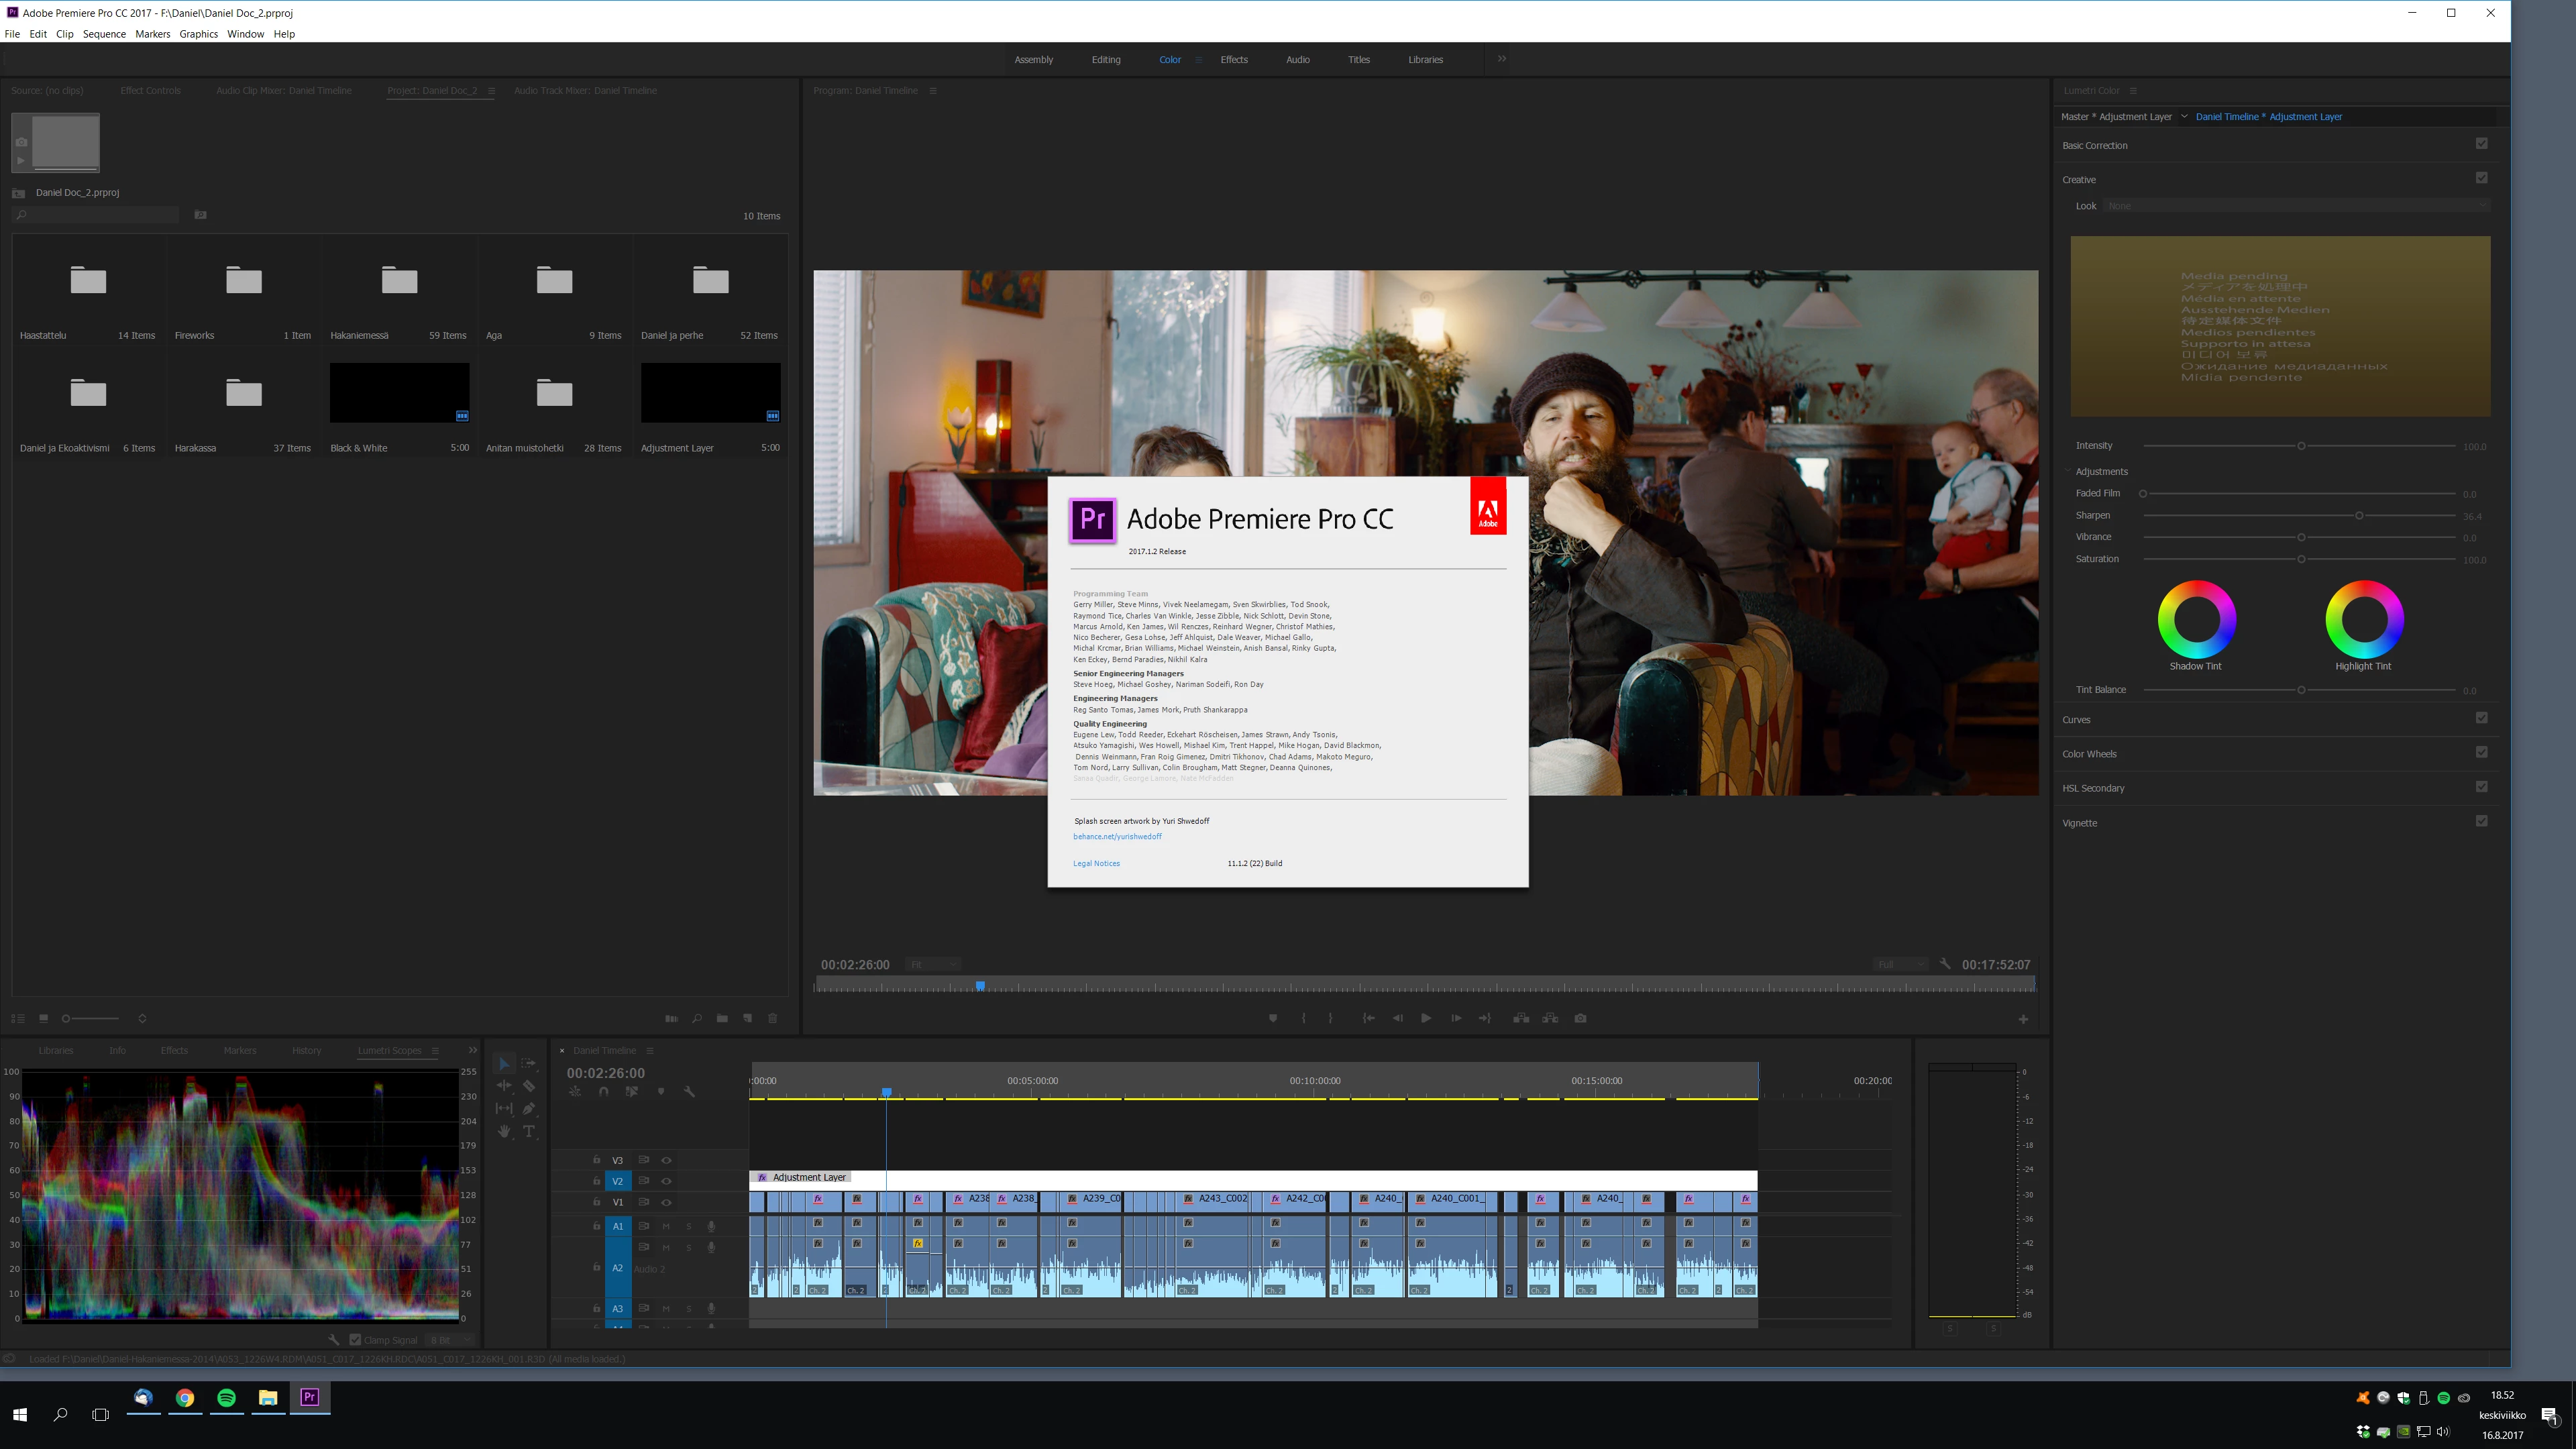
Task: Adjust the Sharpen slider handle
Action: tap(2359, 516)
